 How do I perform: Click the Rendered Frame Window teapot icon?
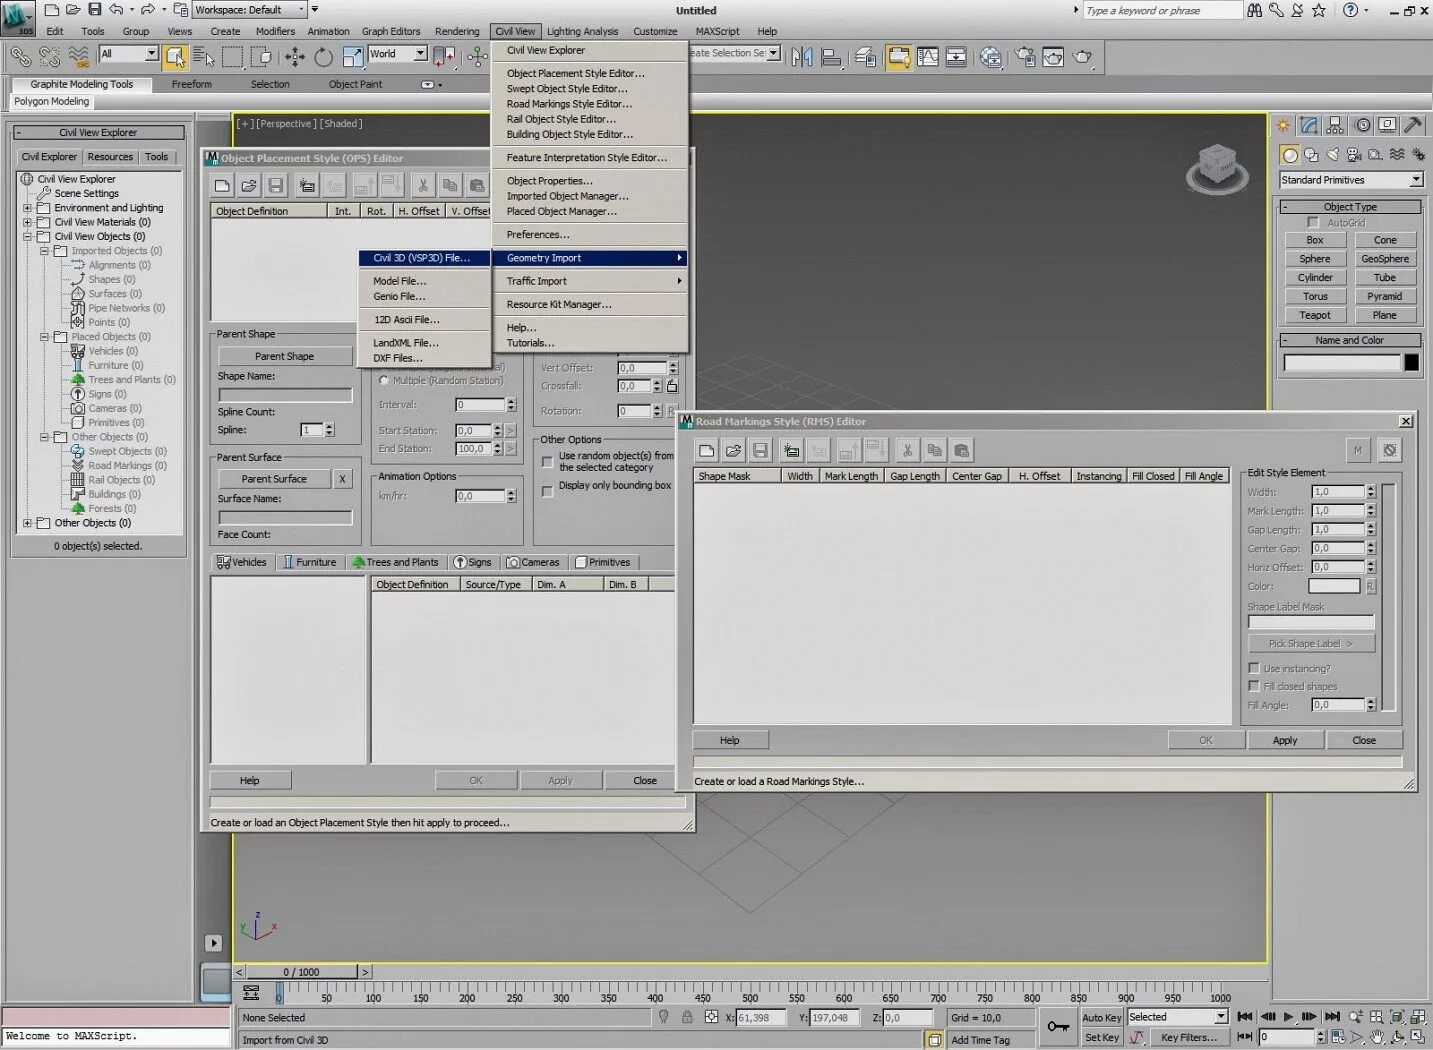pyautogui.click(x=1053, y=57)
